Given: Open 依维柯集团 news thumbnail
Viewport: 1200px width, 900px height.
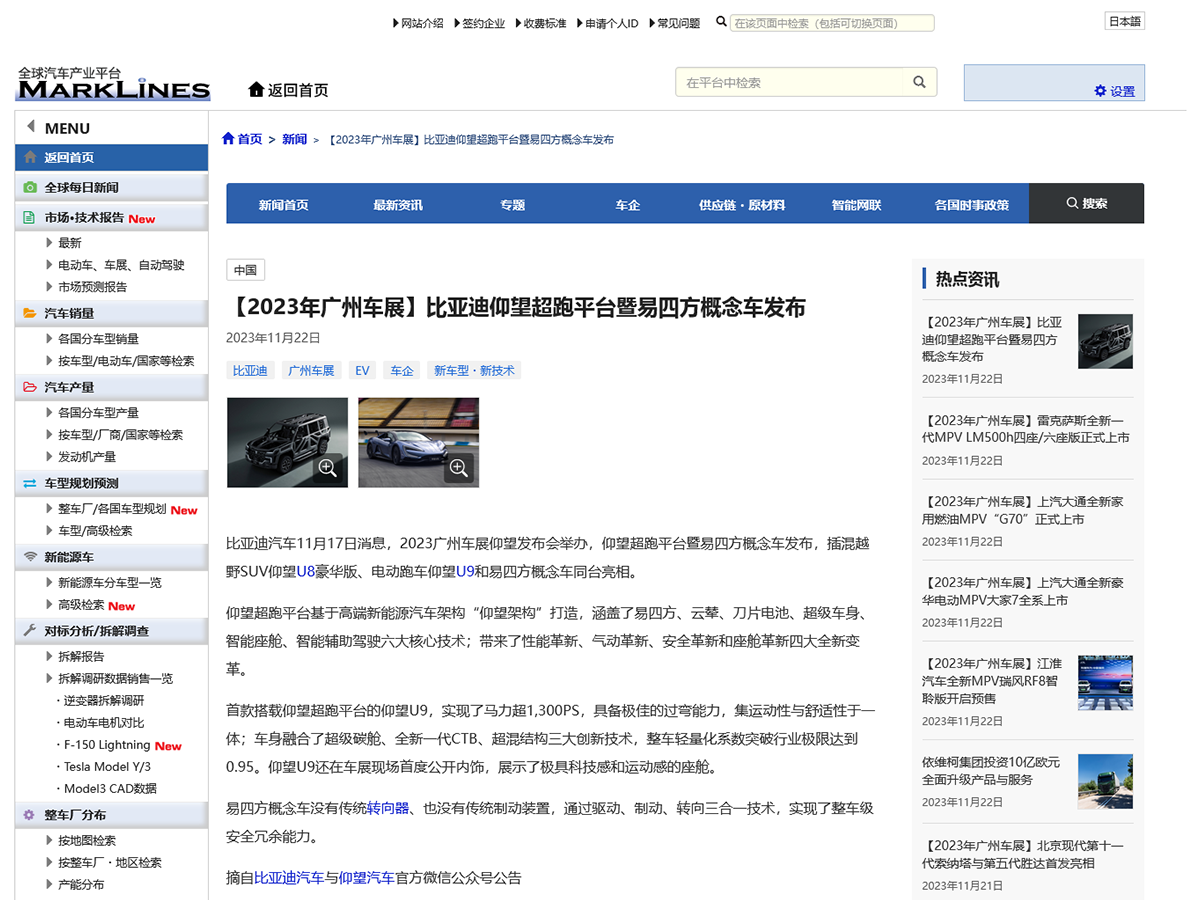Looking at the screenshot, I should 1105,781.
